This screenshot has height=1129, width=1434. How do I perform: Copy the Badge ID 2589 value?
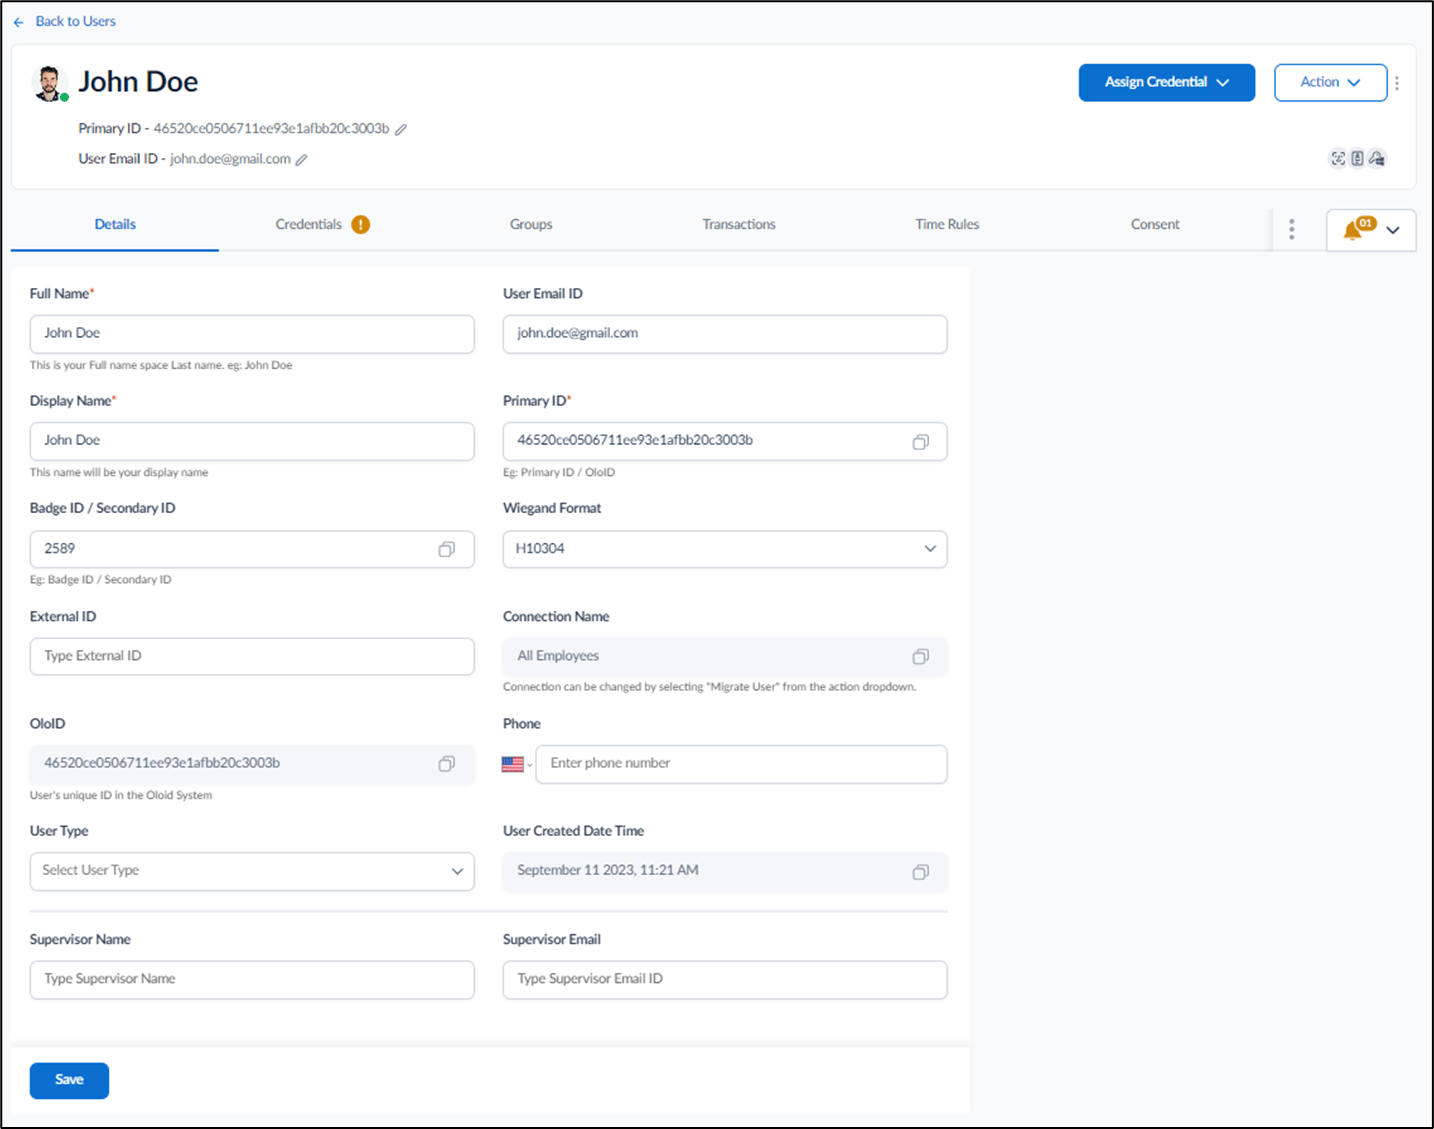[x=447, y=549]
